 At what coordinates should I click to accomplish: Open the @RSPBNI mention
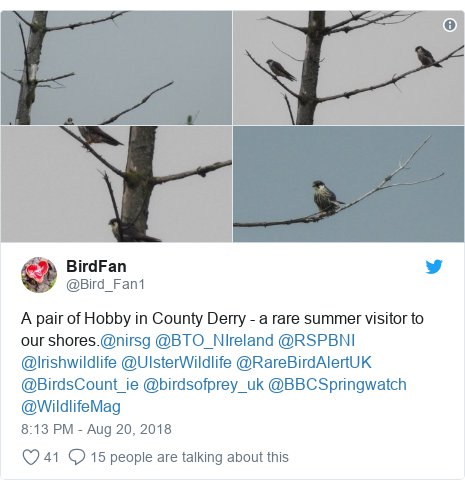[x=317, y=341]
